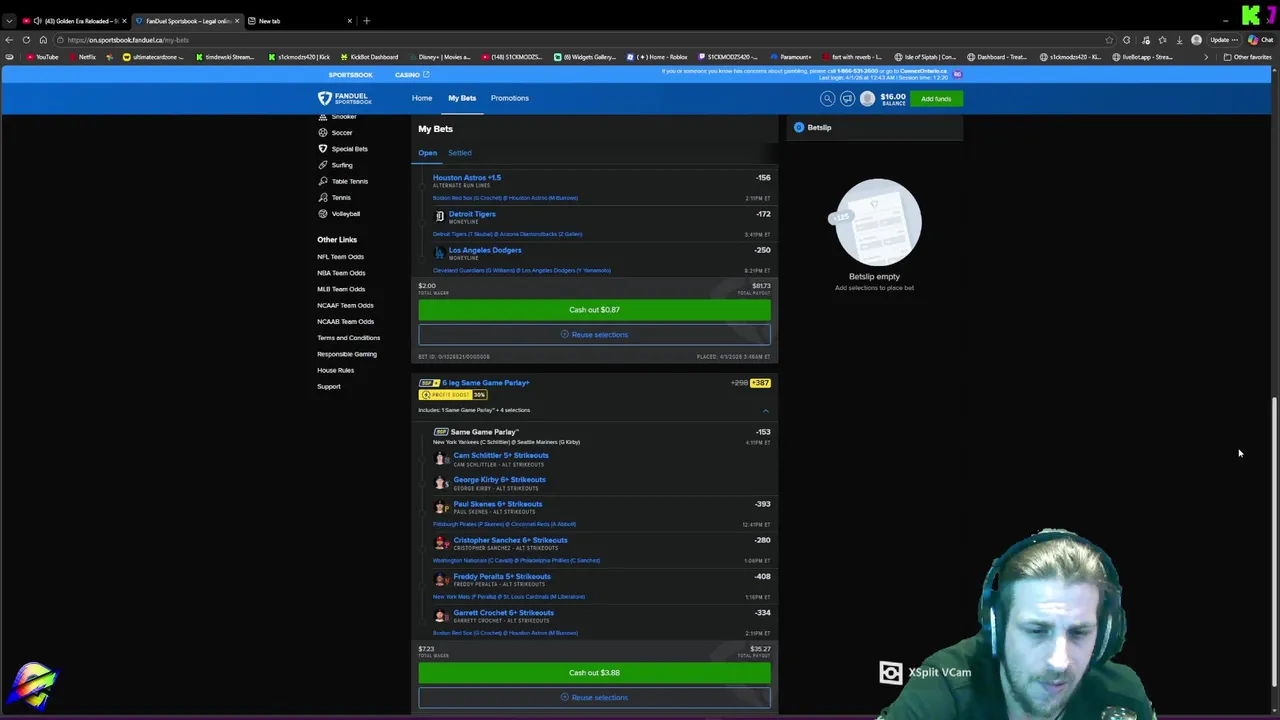This screenshot has width=1280, height=720.
Task: Click Cash out $3.88 button
Action: (594, 673)
